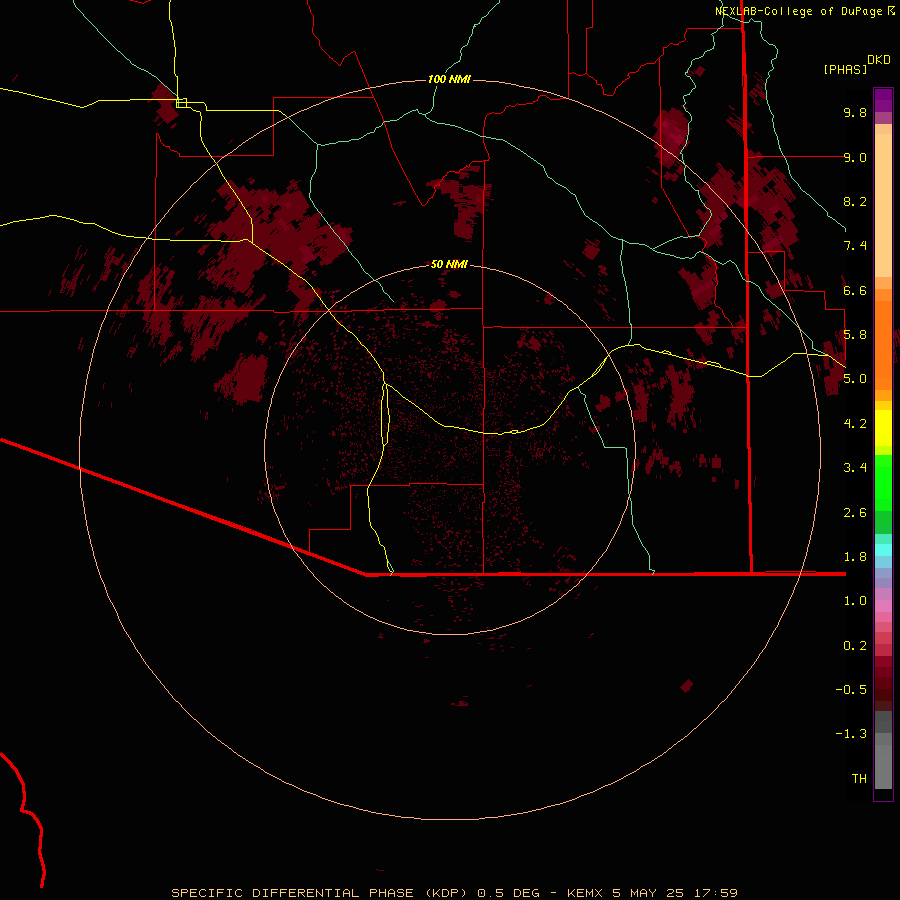
Task: Pick the pink segment of the color bar
Action: tap(883, 606)
